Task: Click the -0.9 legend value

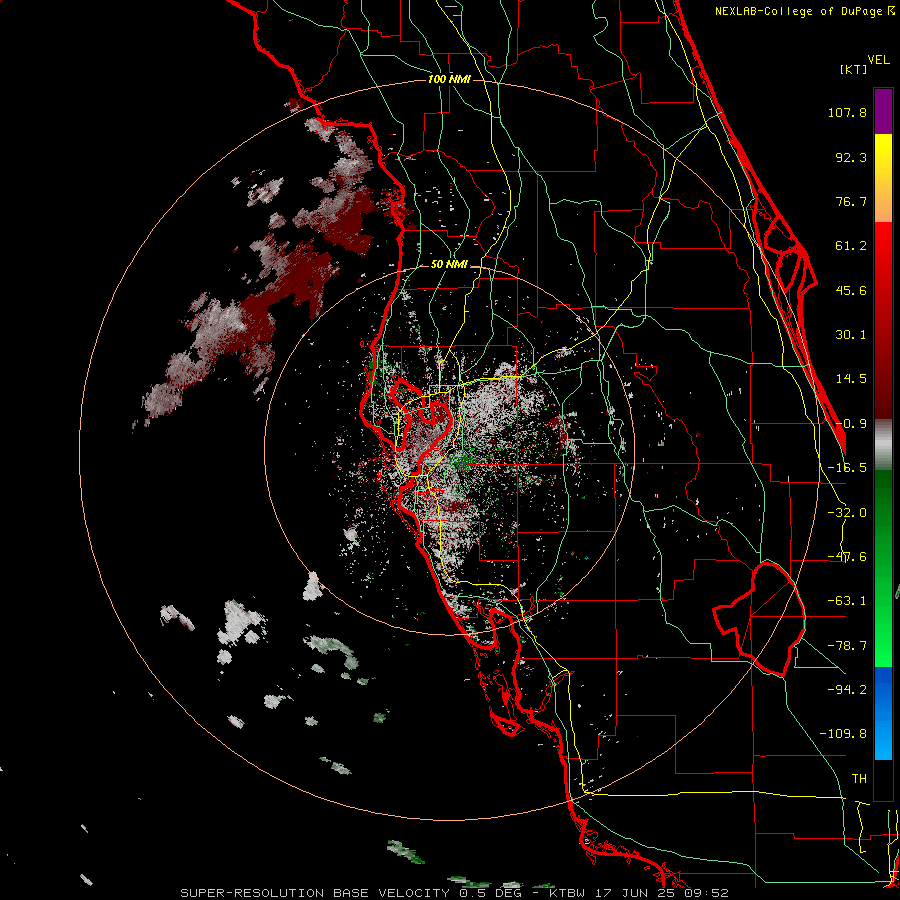Action: click(x=851, y=424)
